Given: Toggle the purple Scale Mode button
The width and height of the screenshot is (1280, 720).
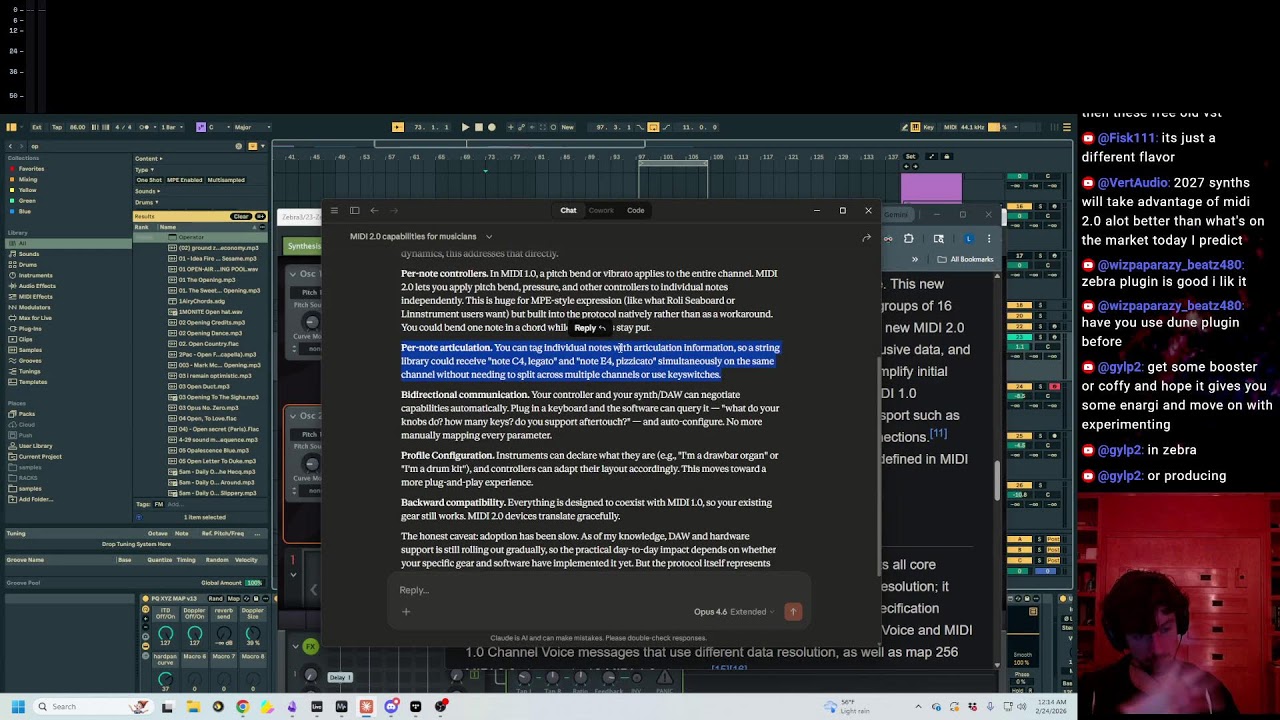Looking at the screenshot, I should pos(200,127).
